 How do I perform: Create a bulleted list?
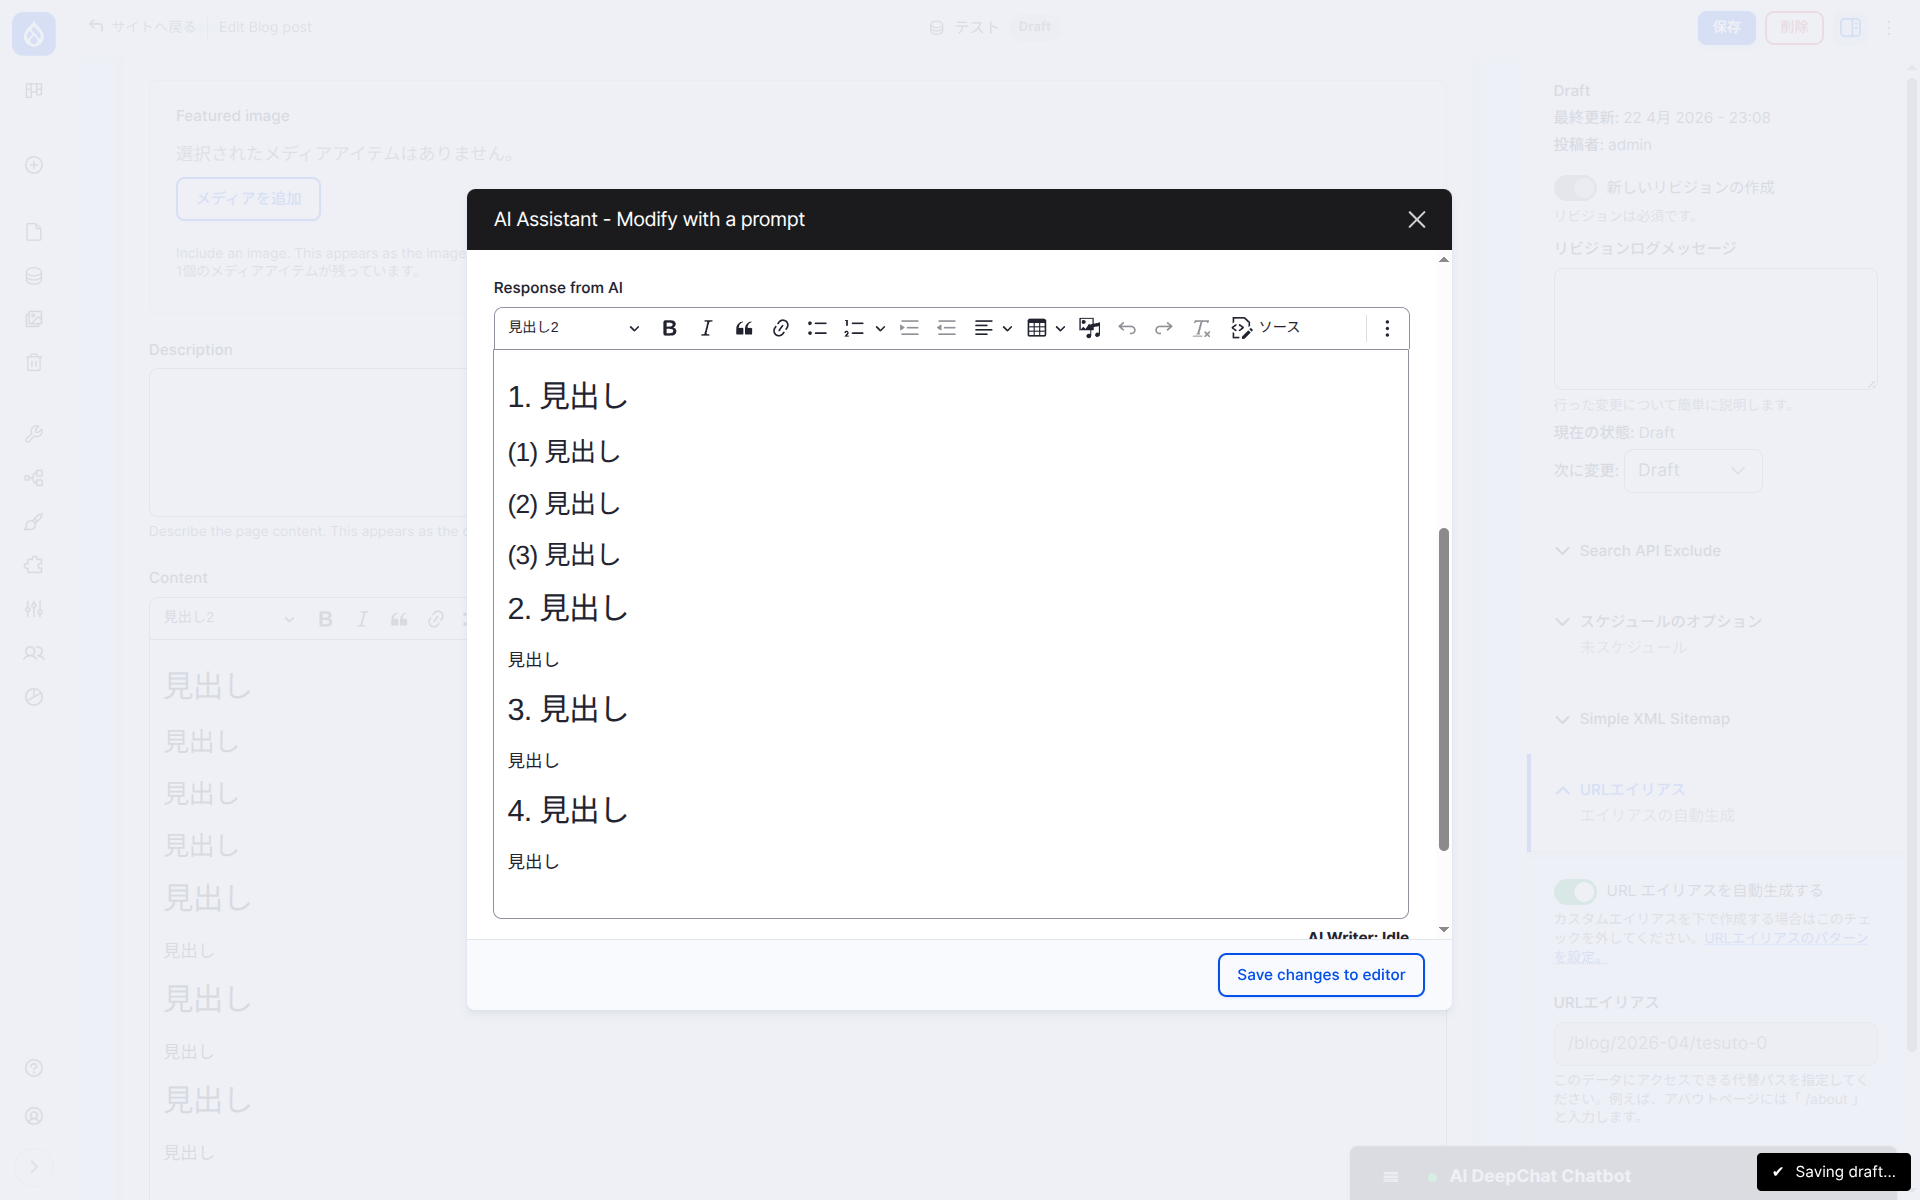[x=817, y=327]
